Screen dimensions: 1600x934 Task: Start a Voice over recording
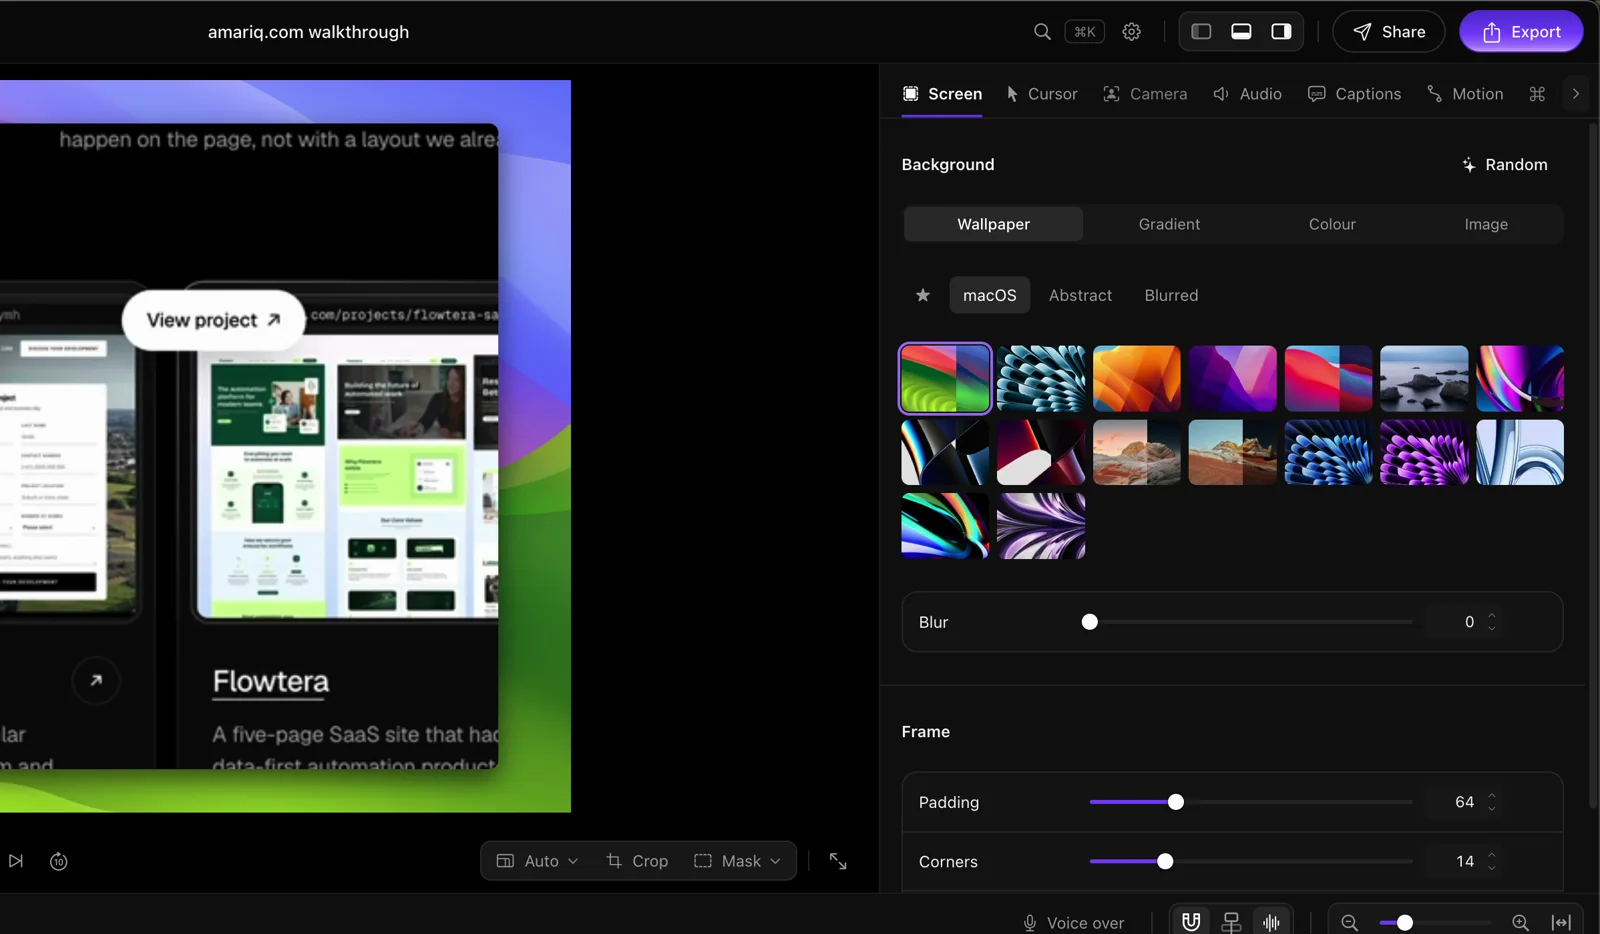[1073, 923]
